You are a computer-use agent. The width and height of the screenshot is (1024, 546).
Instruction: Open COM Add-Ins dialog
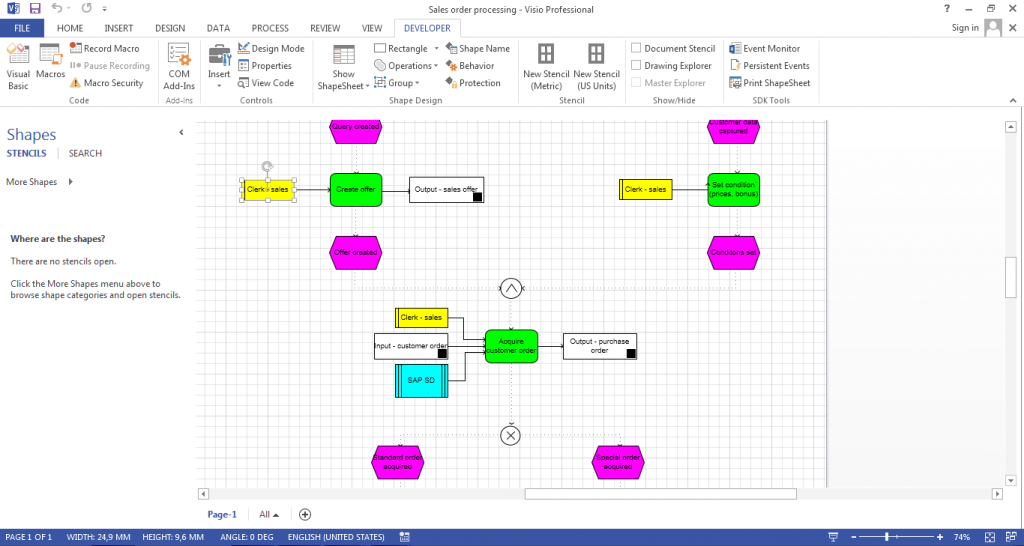pos(179,67)
